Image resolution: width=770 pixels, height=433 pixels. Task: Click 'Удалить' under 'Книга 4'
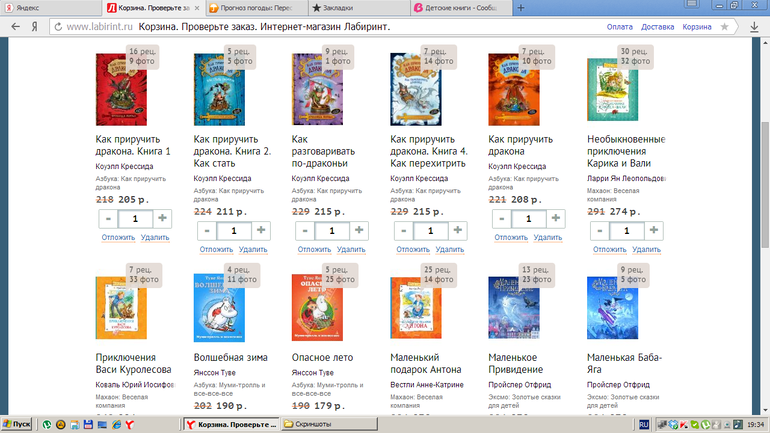[x=449, y=249]
